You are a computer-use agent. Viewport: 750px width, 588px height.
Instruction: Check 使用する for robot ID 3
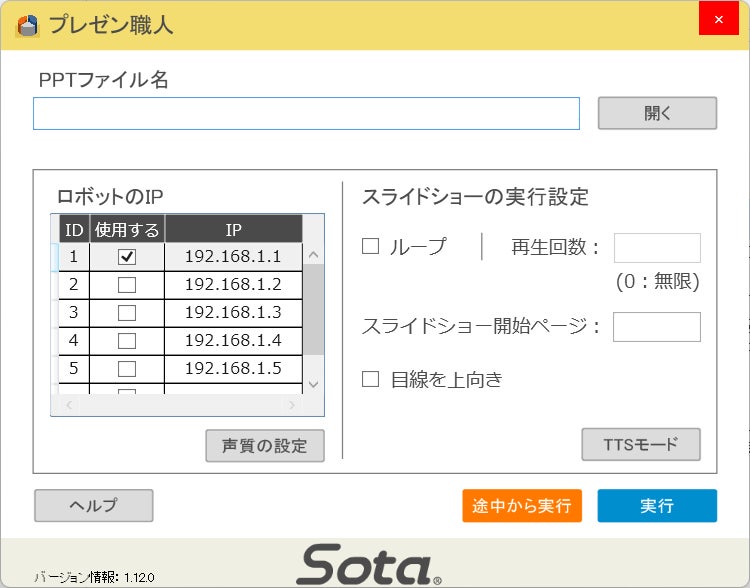tap(127, 313)
